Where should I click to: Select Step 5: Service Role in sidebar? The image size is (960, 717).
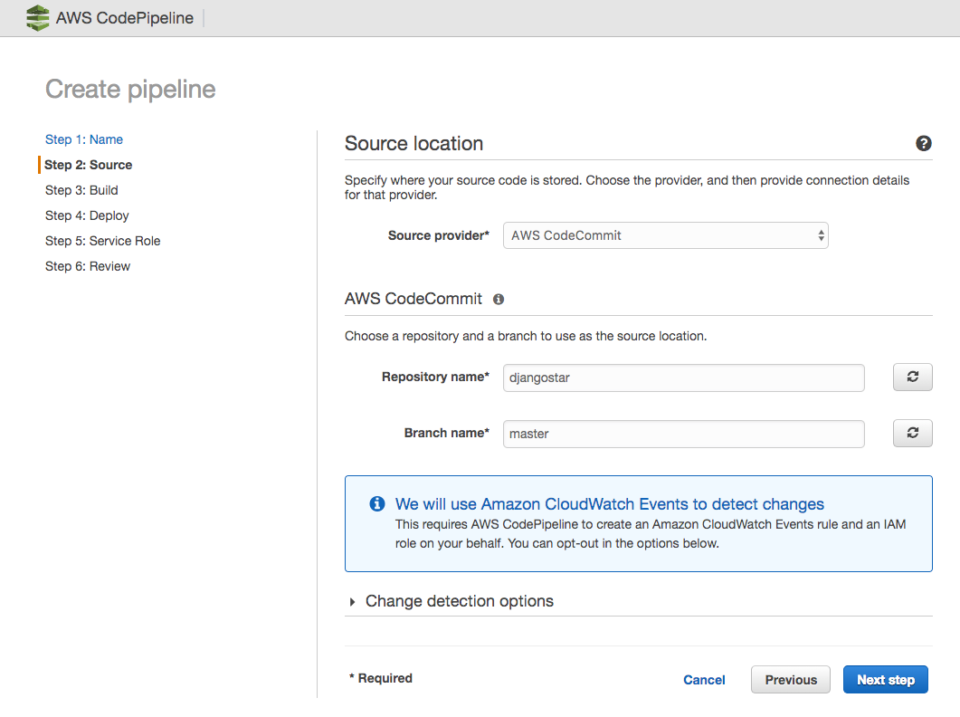(x=102, y=241)
